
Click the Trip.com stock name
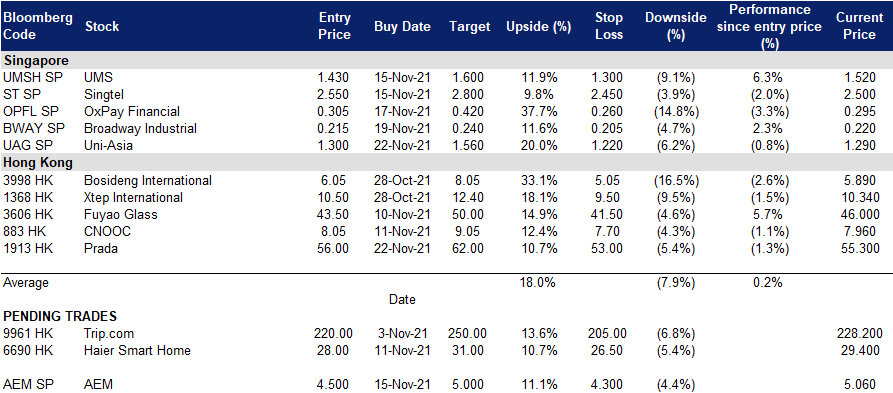109,333
